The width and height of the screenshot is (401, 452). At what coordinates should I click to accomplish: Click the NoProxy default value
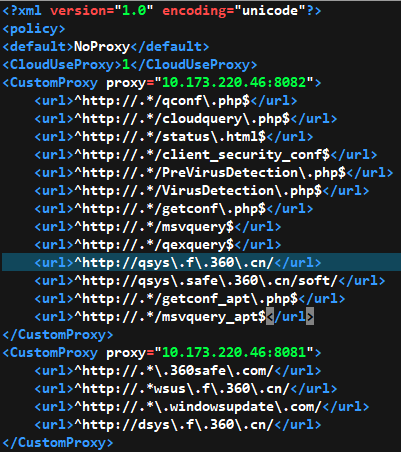tap(102, 47)
